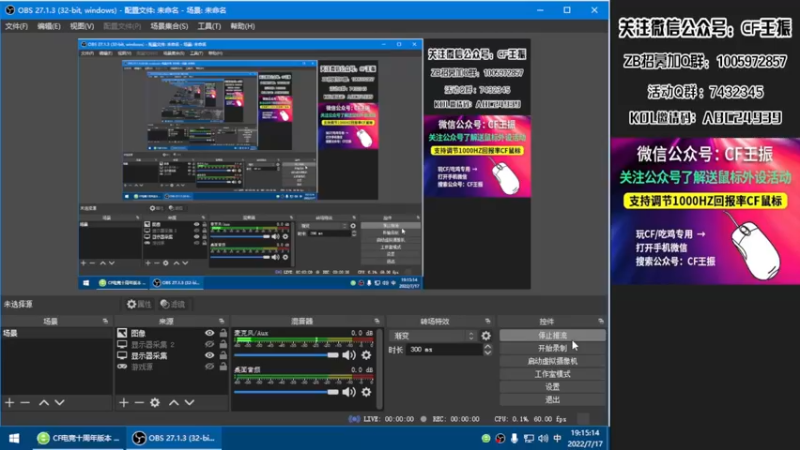The image size is (800, 450).
Task: Move scene down in the 场景 panel
Action: point(60,403)
